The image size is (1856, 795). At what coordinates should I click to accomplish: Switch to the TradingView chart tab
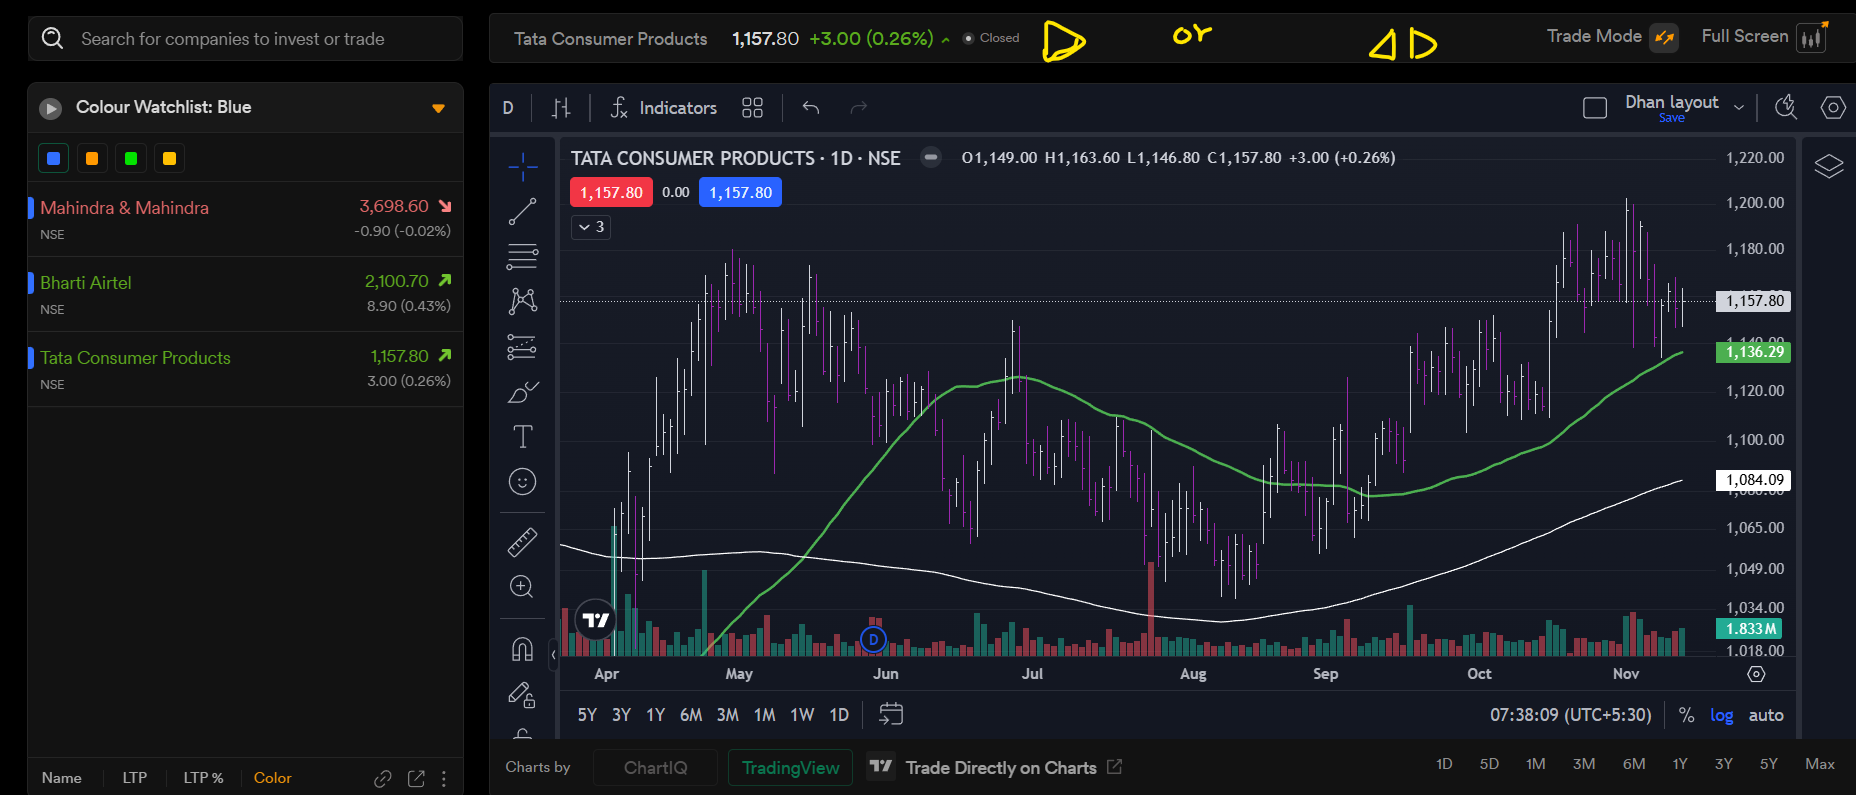[x=790, y=768]
